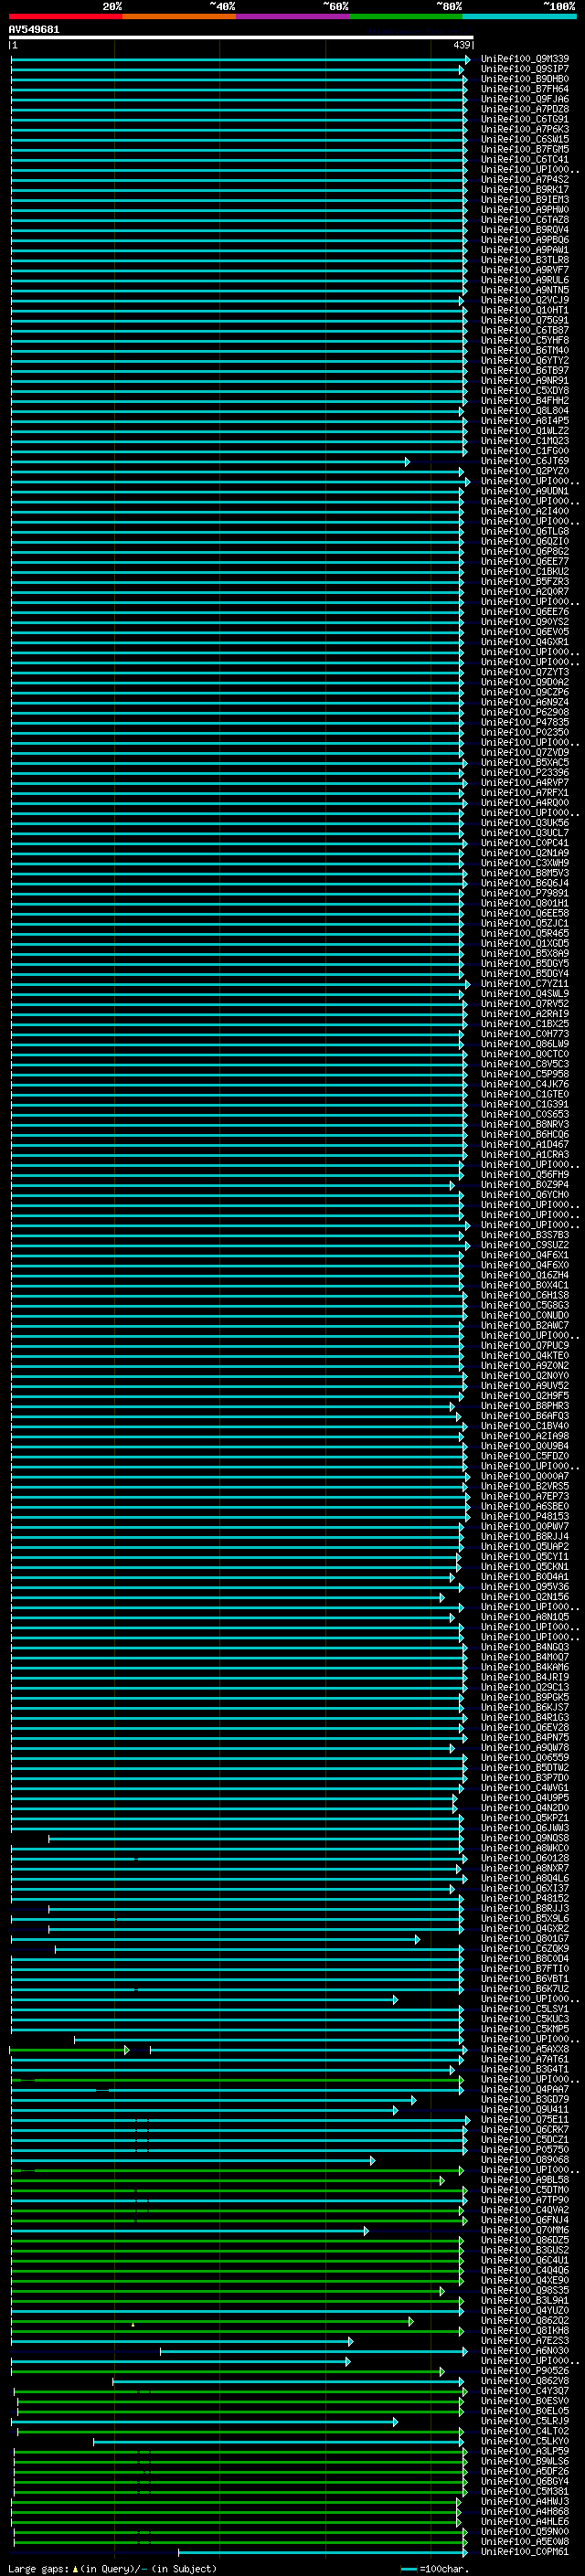Click the alignment bar for UniRef100_C6JT69
The height and width of the screenshot is (2576, 585).
tap(210, 462)
